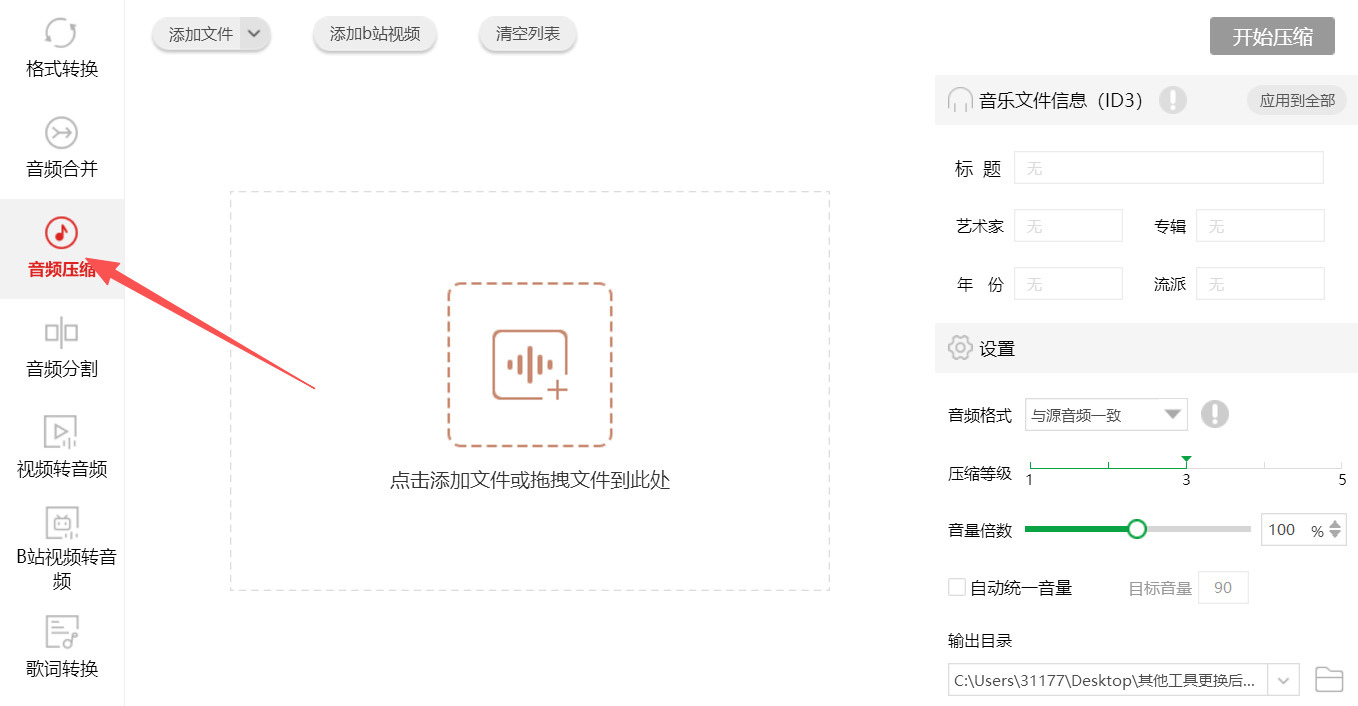The height and width of the screenshot is (706, 1358).
Task: Click the 音量倍数 slider handle
Action: [x=1136, y=529]
